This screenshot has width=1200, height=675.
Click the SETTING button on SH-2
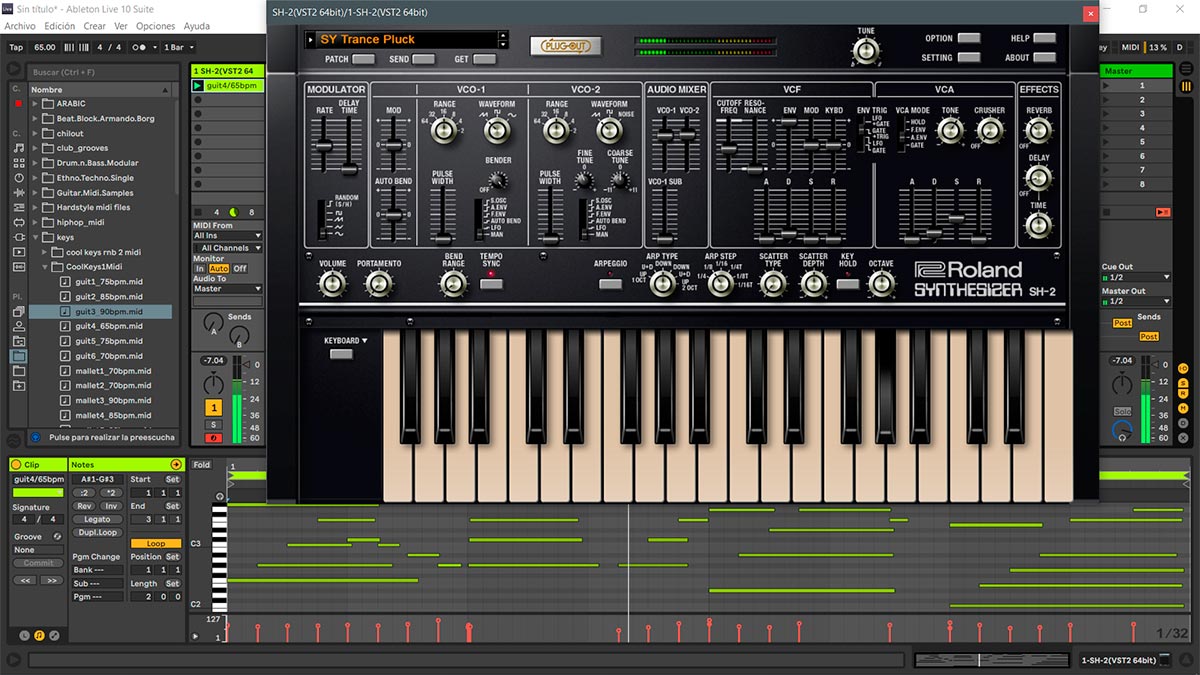click(969, 58)
